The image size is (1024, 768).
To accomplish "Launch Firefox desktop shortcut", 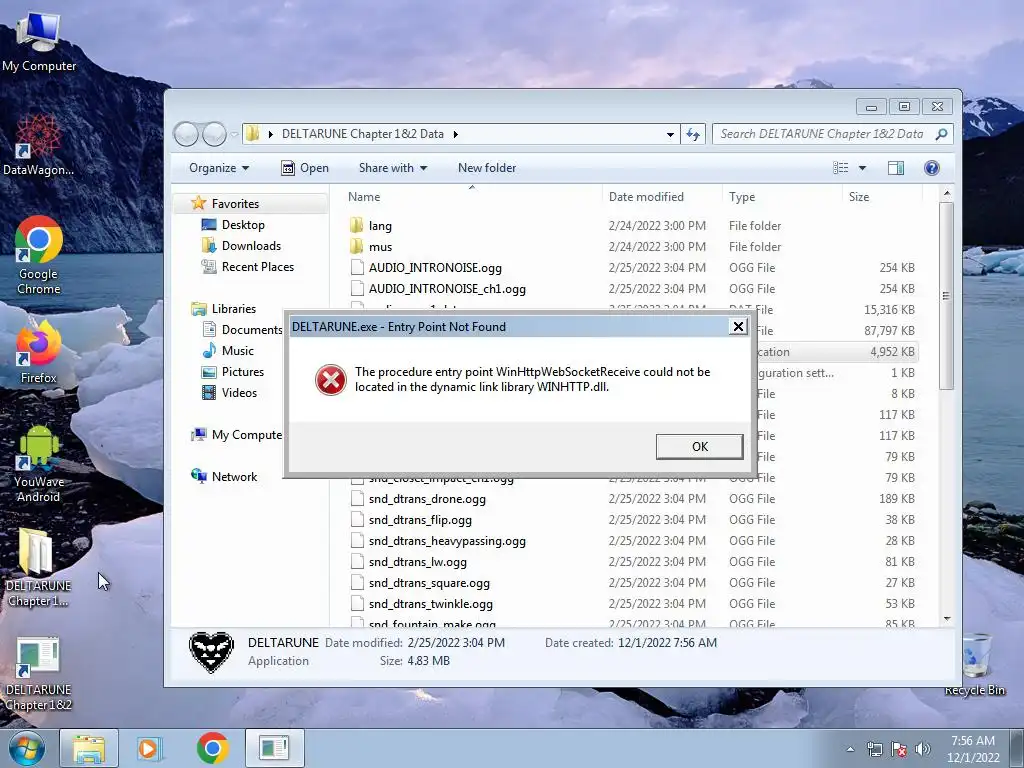I will pyautogui.click(x=39, y=353).
